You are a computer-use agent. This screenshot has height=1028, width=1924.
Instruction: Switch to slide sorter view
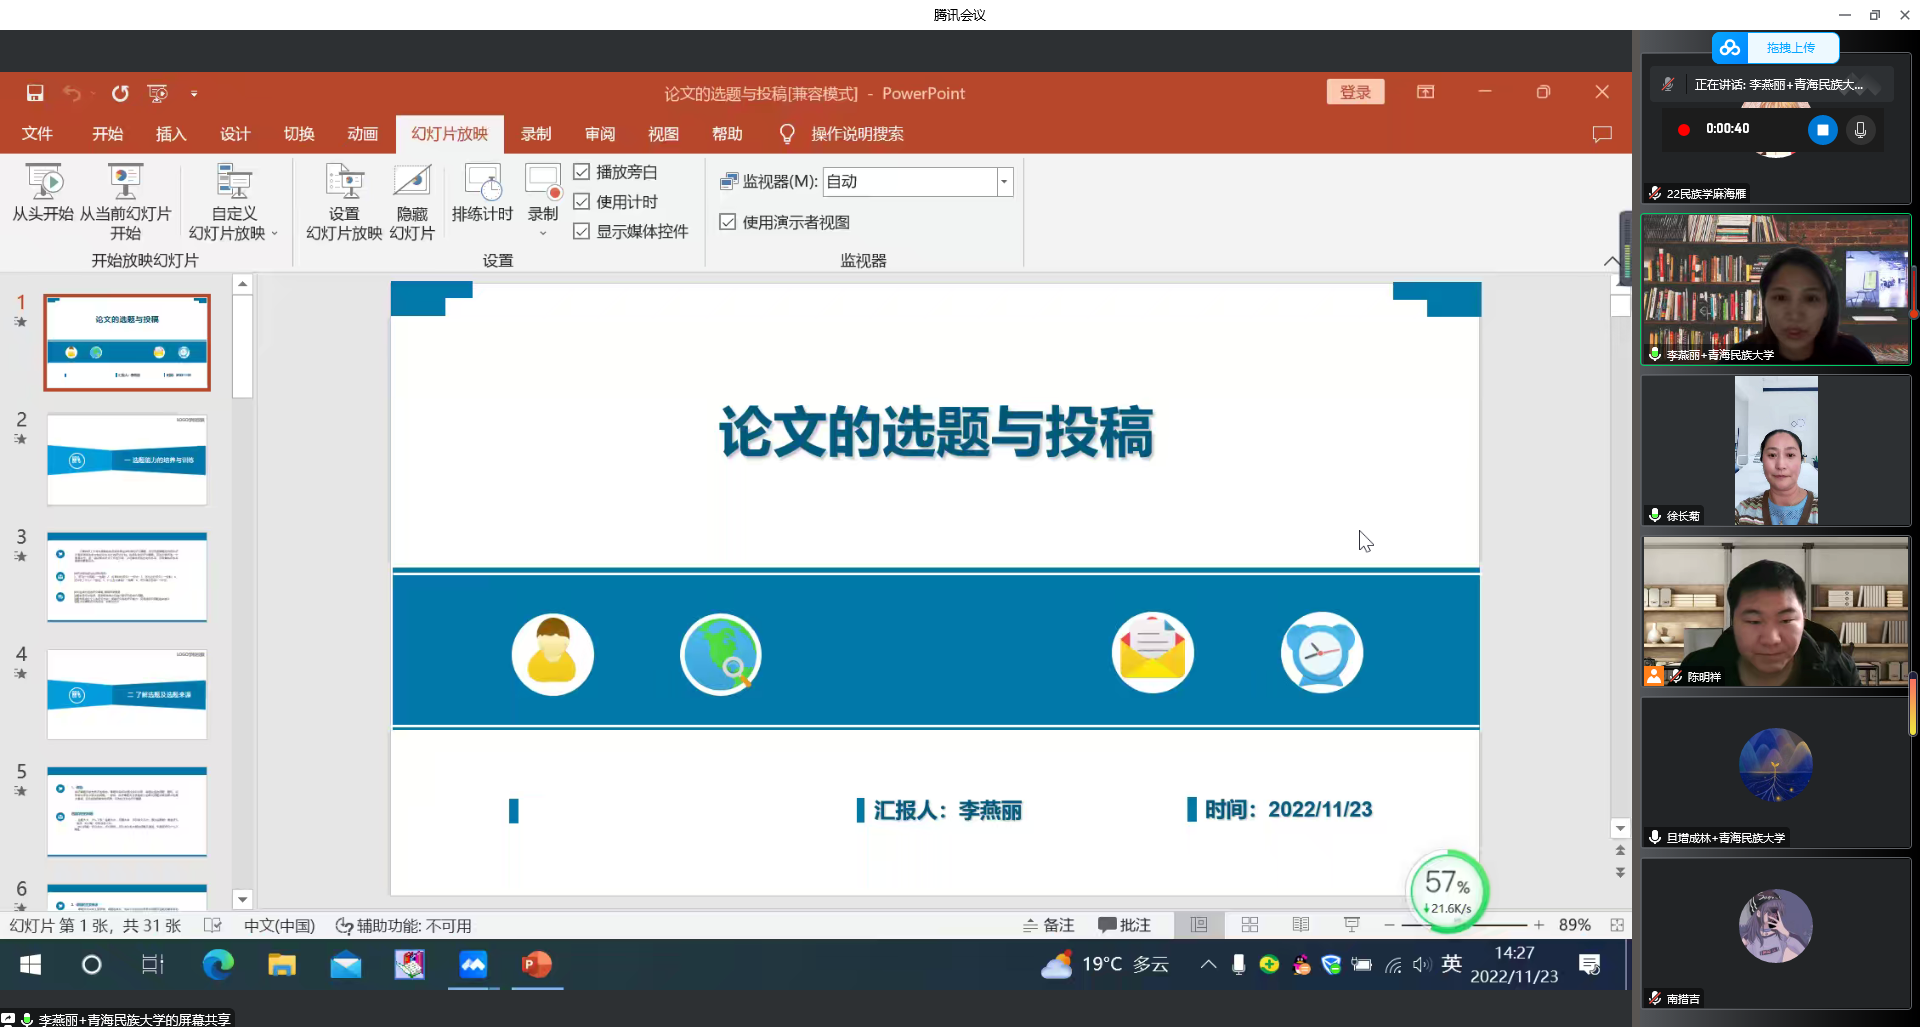(x=1250, y=925)
